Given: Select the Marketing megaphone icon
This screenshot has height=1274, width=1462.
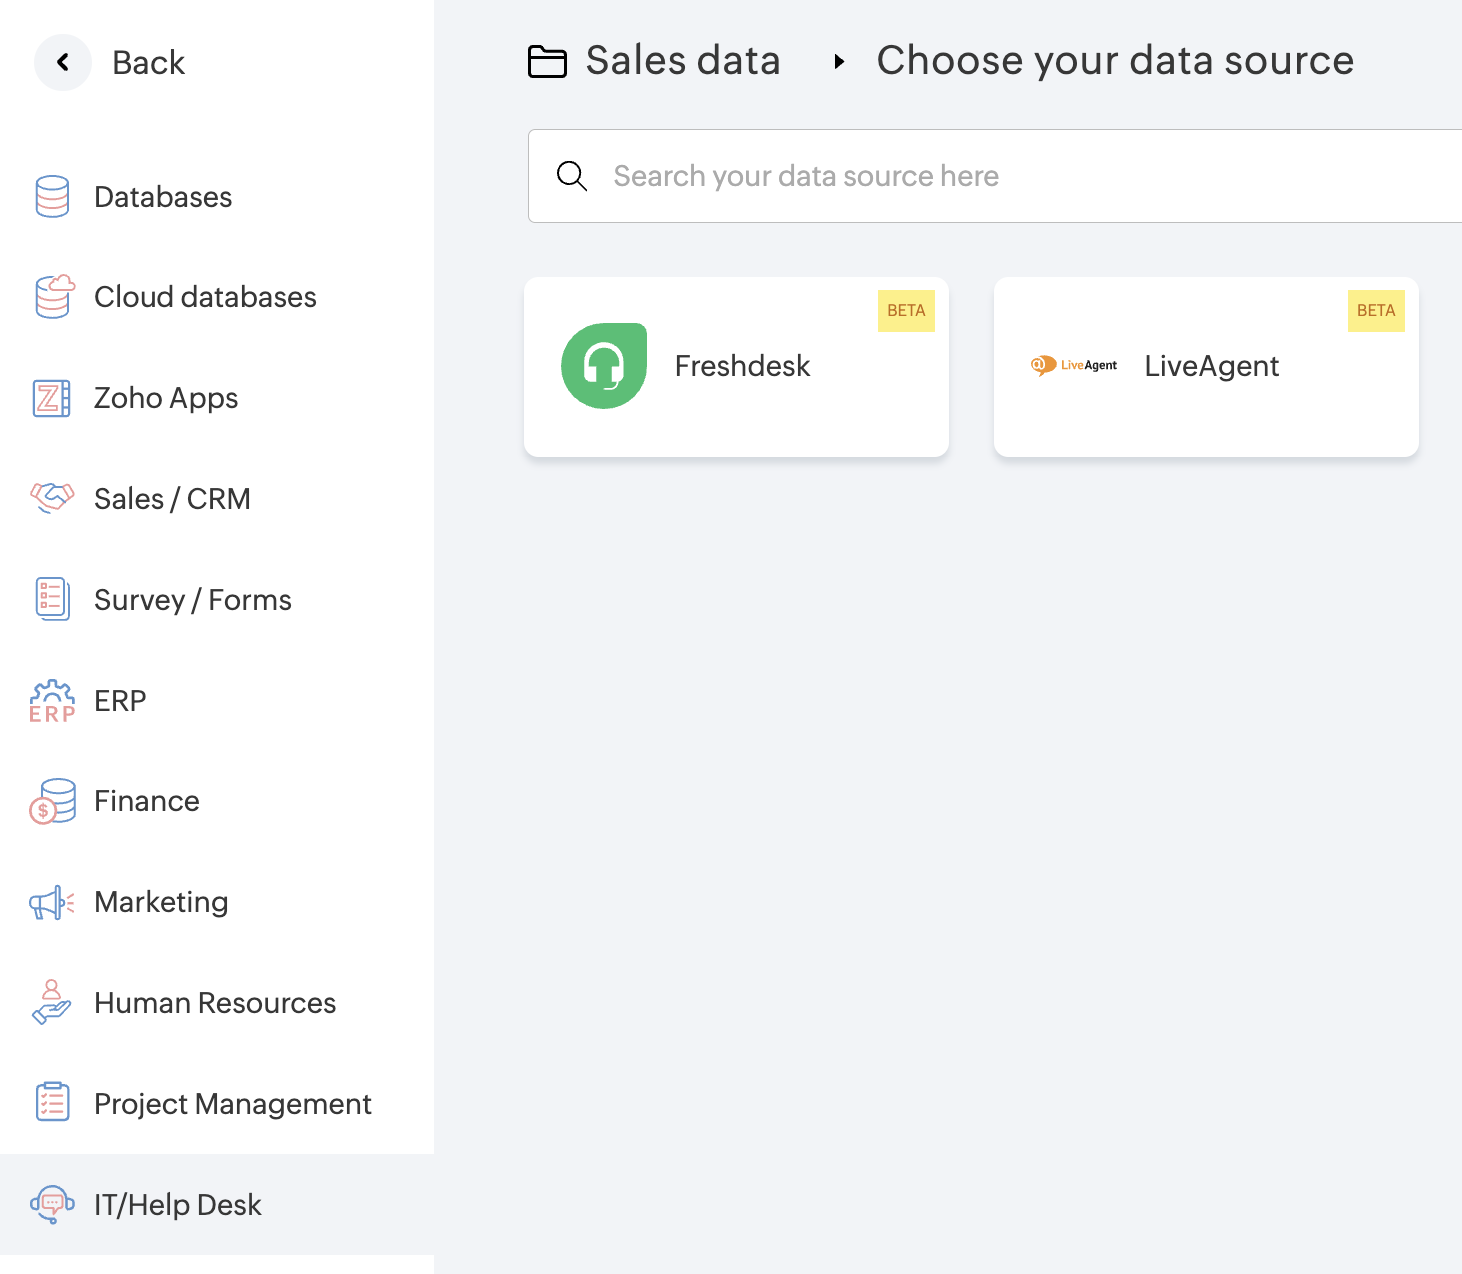Looking at the screenshot, I should [x=52, y=902].
